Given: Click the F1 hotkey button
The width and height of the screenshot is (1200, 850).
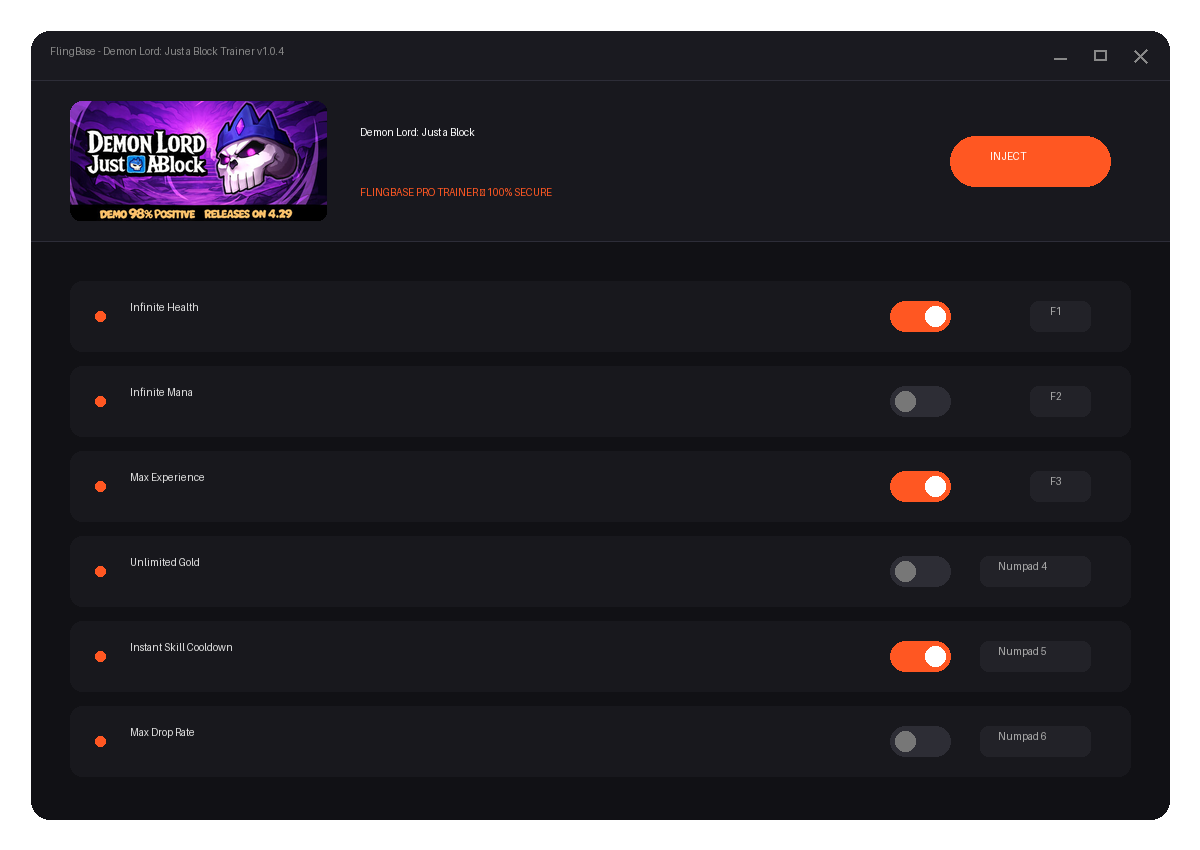Looking at the screenshot, I should (x=1060, y=316).
